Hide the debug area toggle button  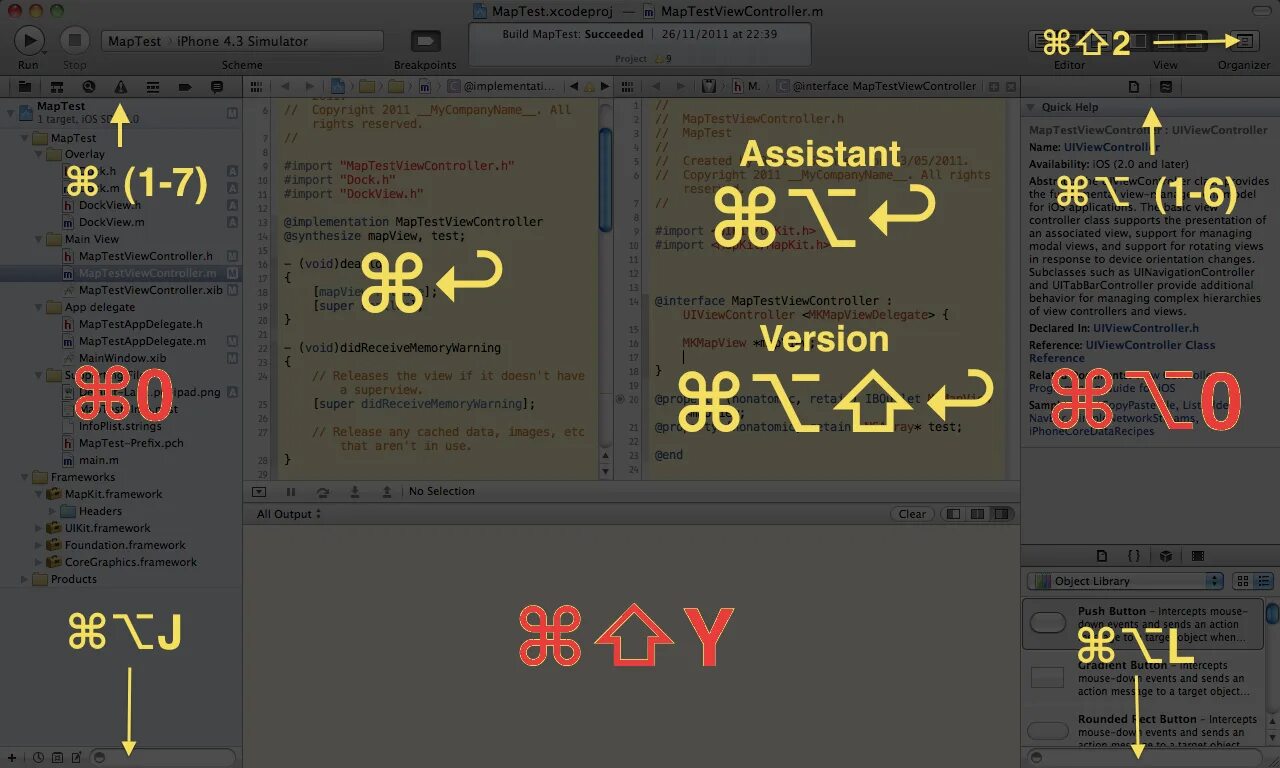coord(259,492)
